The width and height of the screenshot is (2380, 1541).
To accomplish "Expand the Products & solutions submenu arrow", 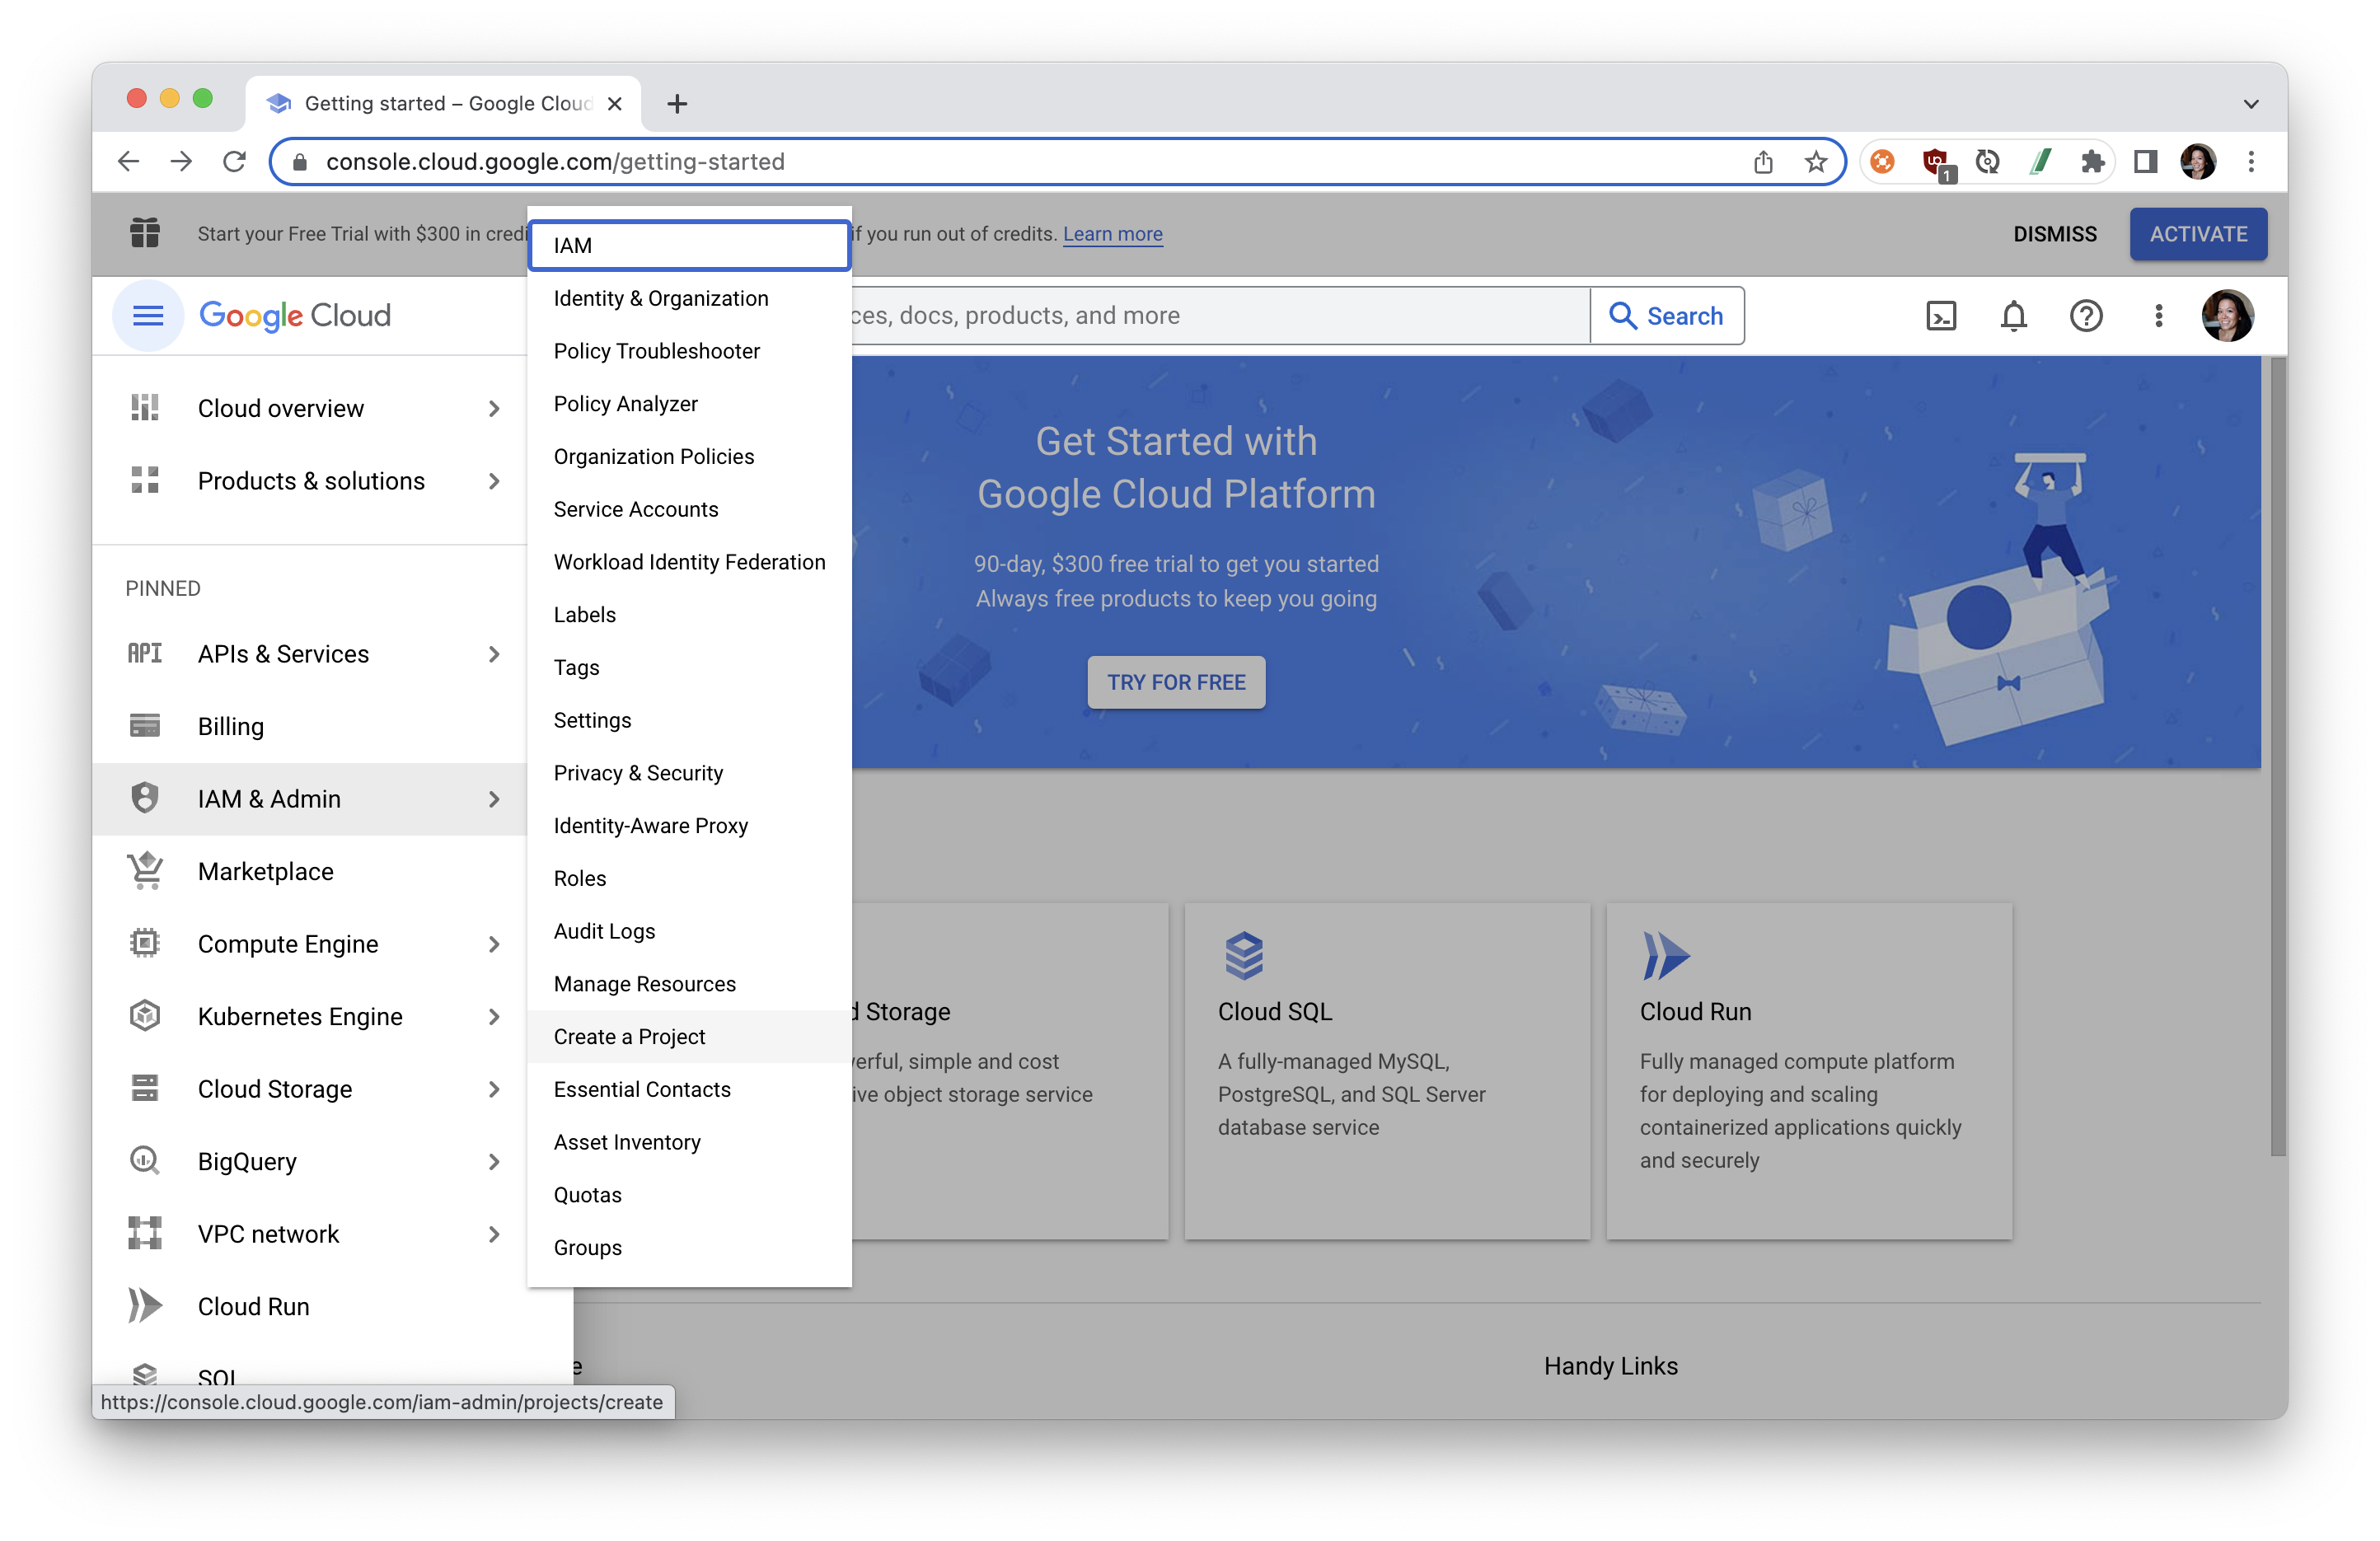I will [494, 481].
